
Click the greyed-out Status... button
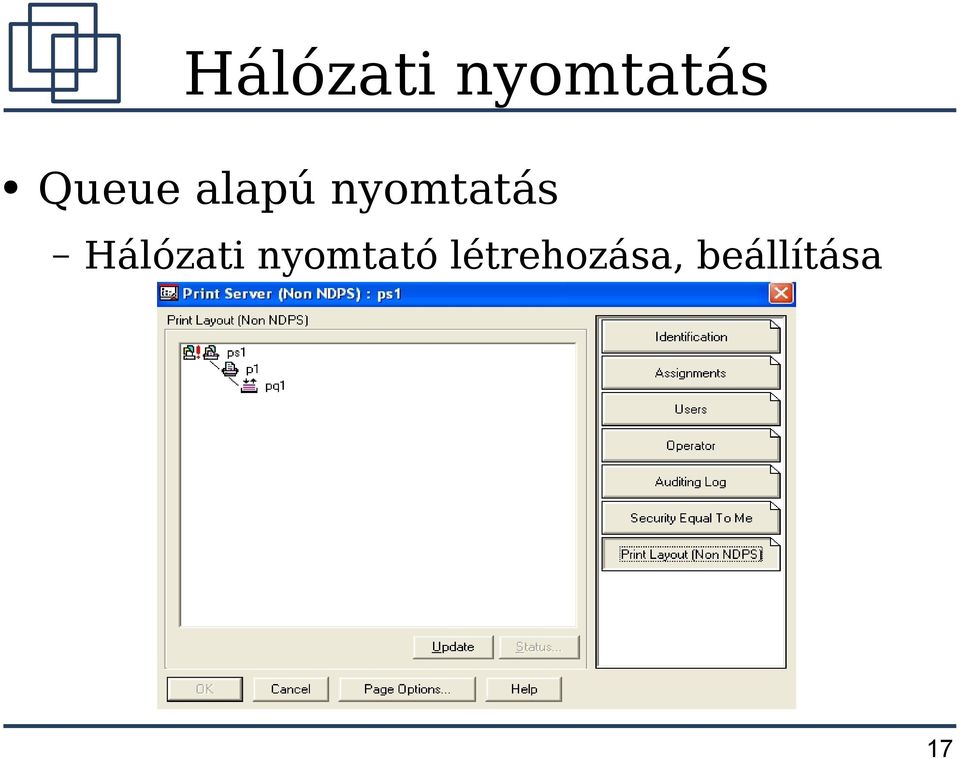[x=539, y=647]
